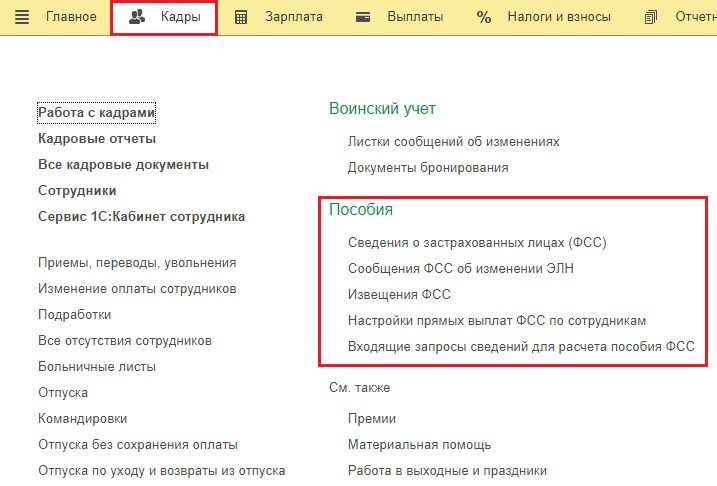Open Кадровые отчеты
The height and width of the screenshot is (486, 717).
point(97,138)
